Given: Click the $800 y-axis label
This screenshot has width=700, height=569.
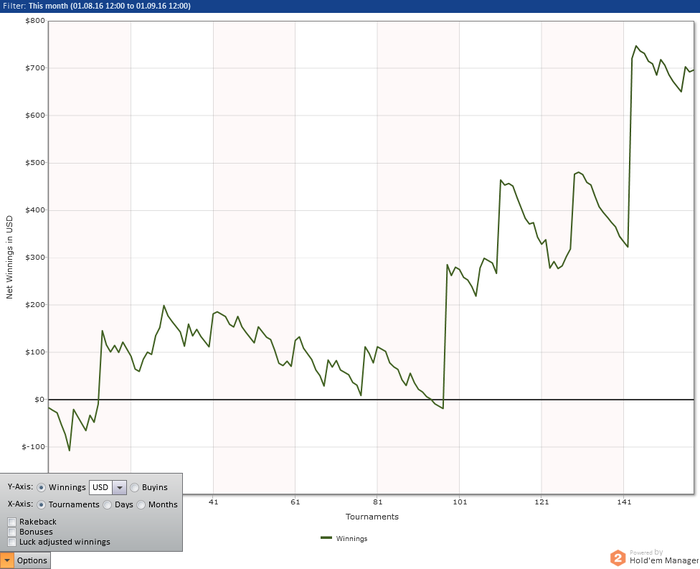Looking at the screenshot, I should (35, 21).
